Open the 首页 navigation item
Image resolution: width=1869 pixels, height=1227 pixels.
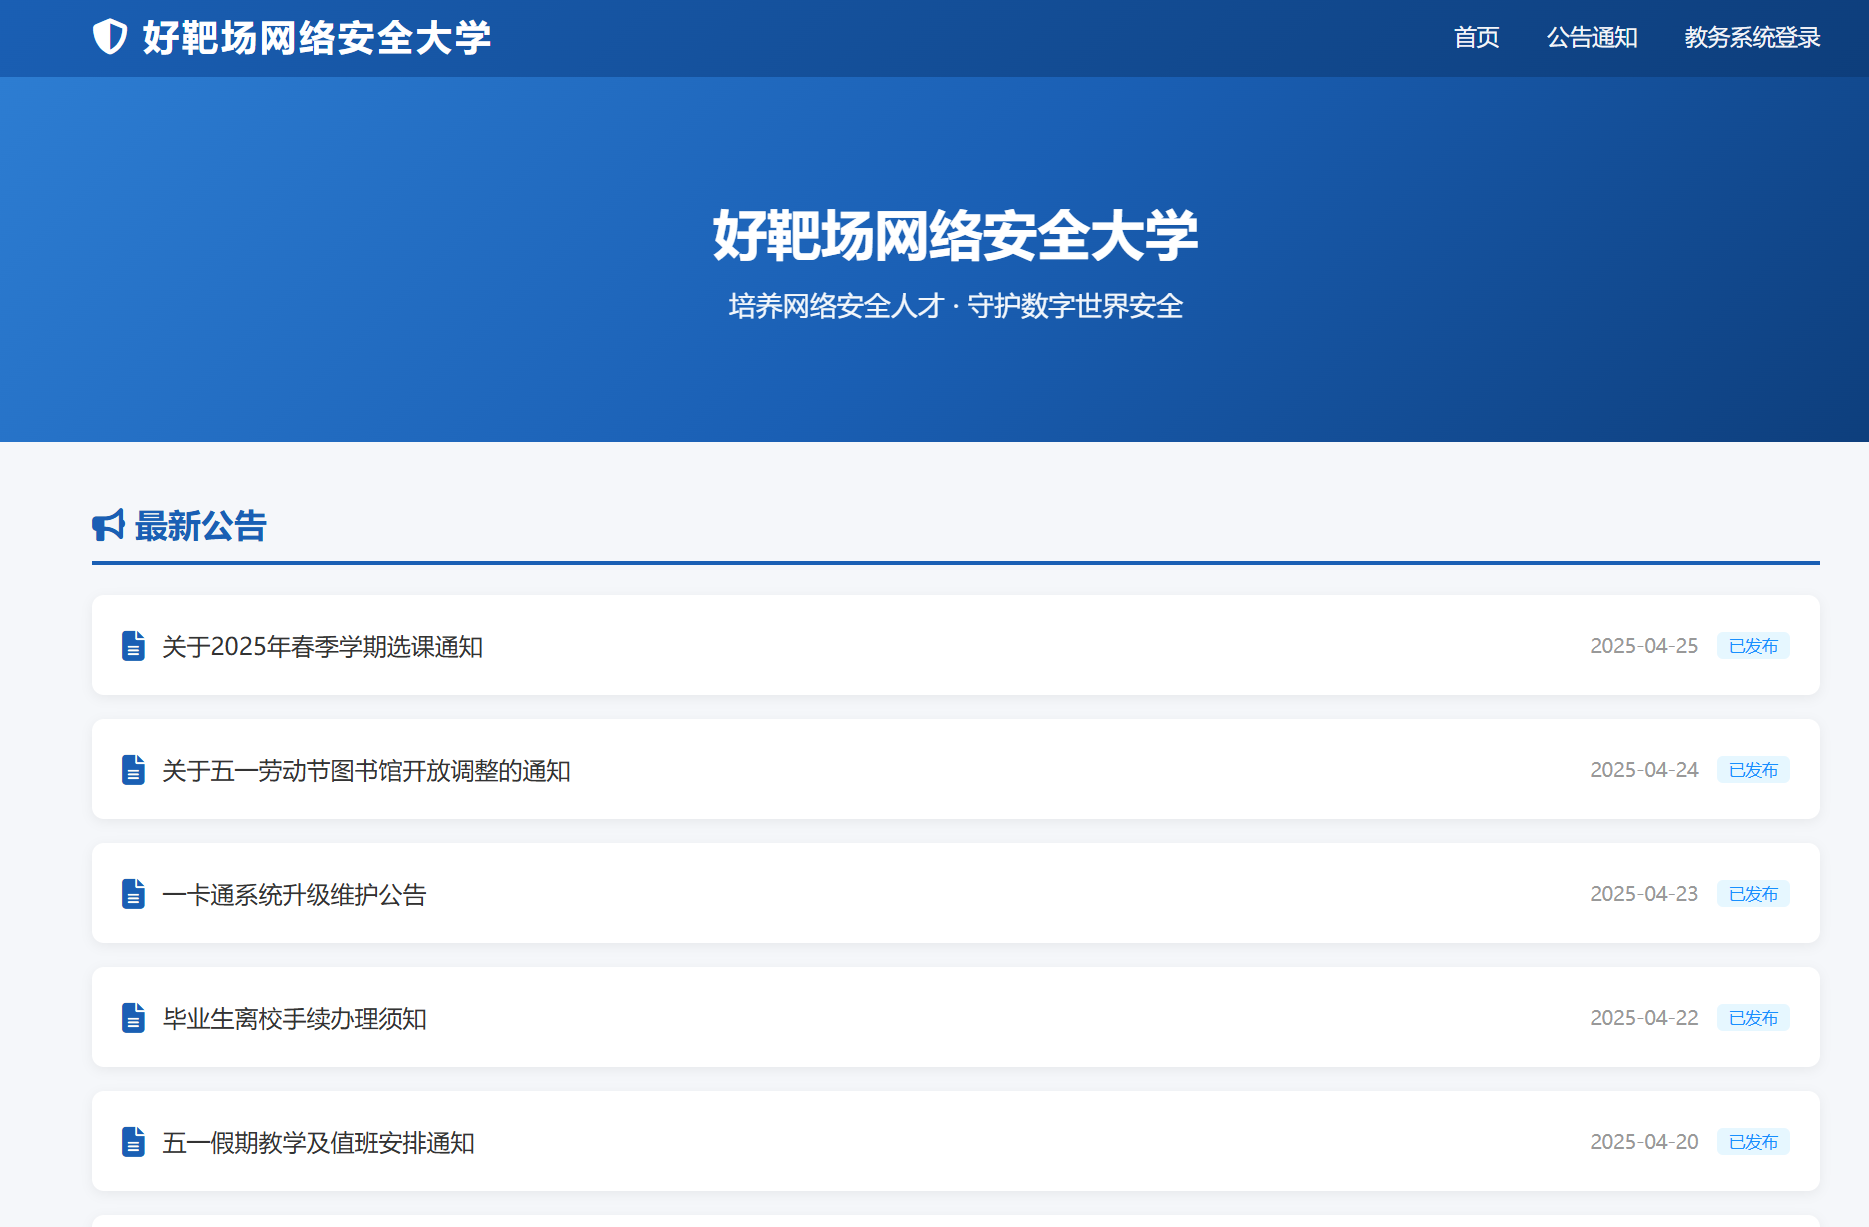1476,38
